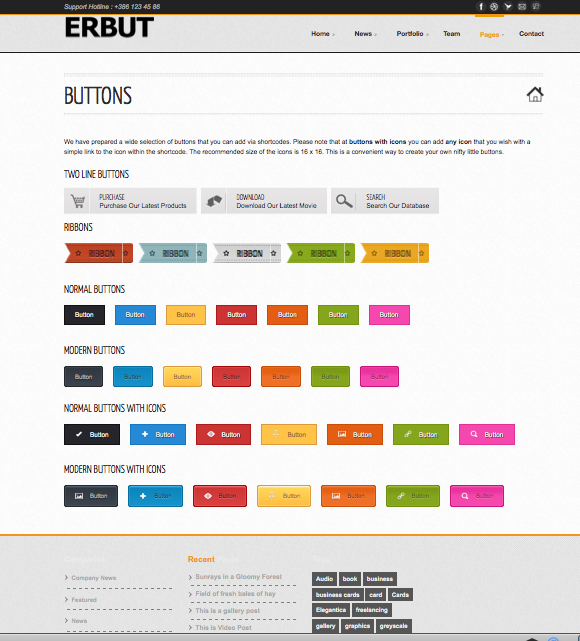The width and height of the screenshot is (580, 641).
Task: Click the freelancing tag
Action: tap(372, 610)
